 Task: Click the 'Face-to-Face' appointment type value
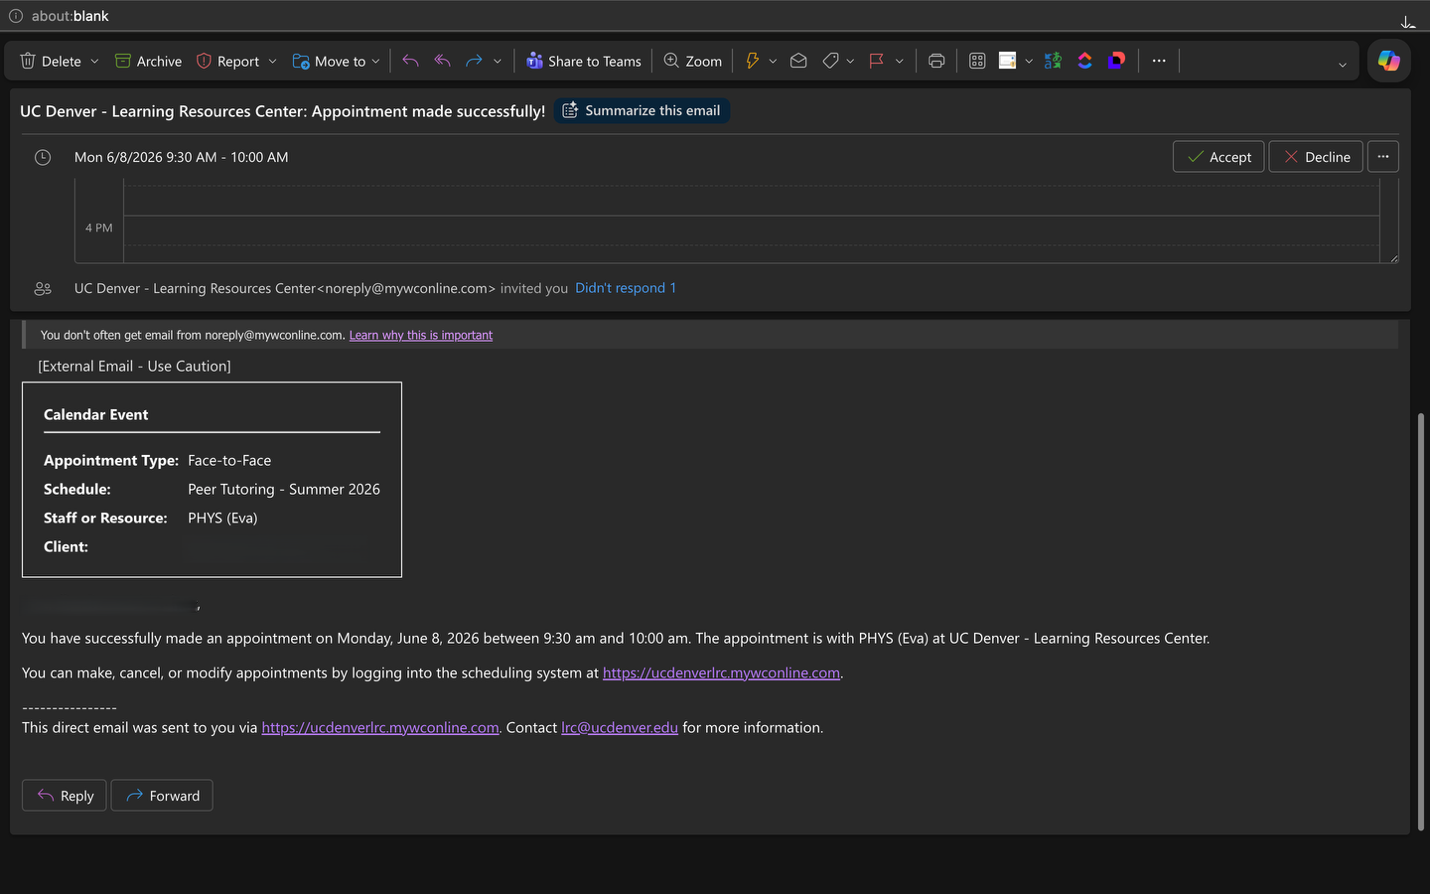click(x=229, y=460)
